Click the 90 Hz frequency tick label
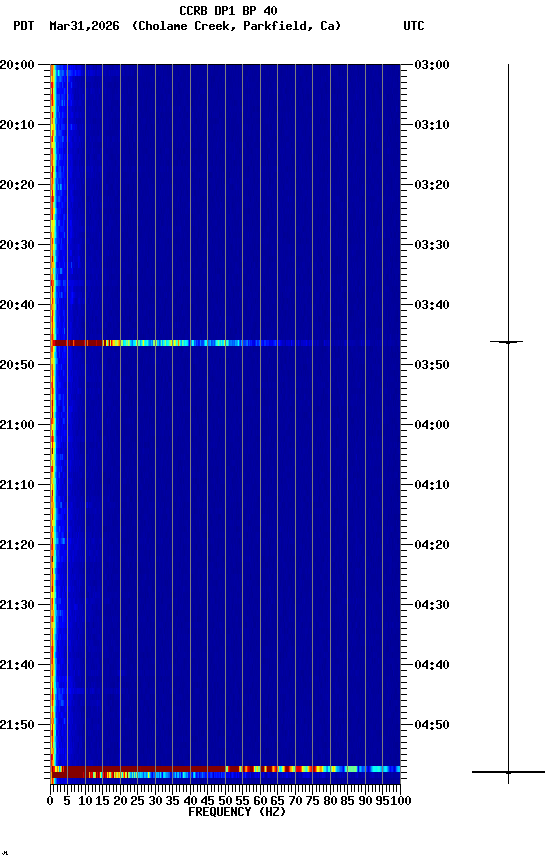Viewport: 552px width, 864px height. 365,801
